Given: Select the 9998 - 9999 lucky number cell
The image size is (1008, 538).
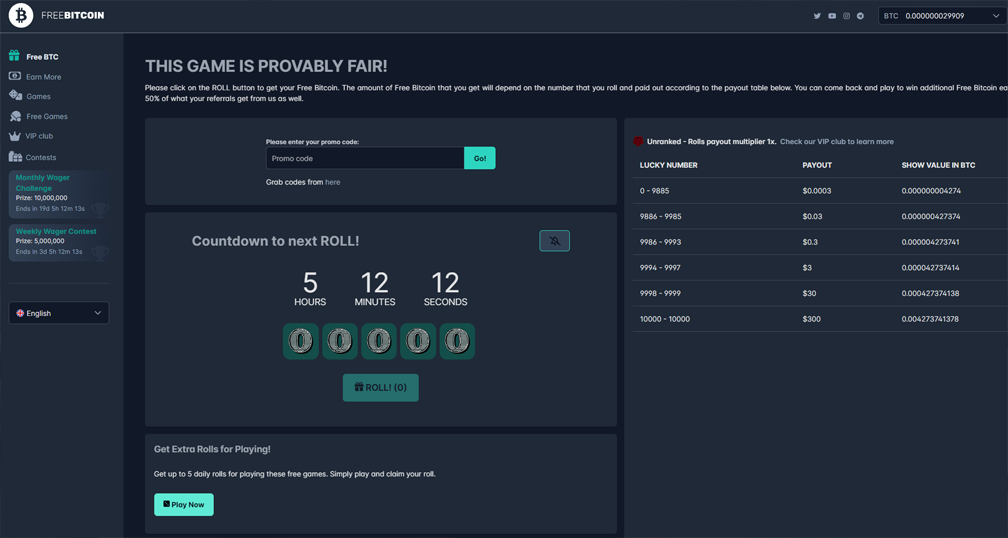Looking at the screenshot, I should tap(660, 293).
